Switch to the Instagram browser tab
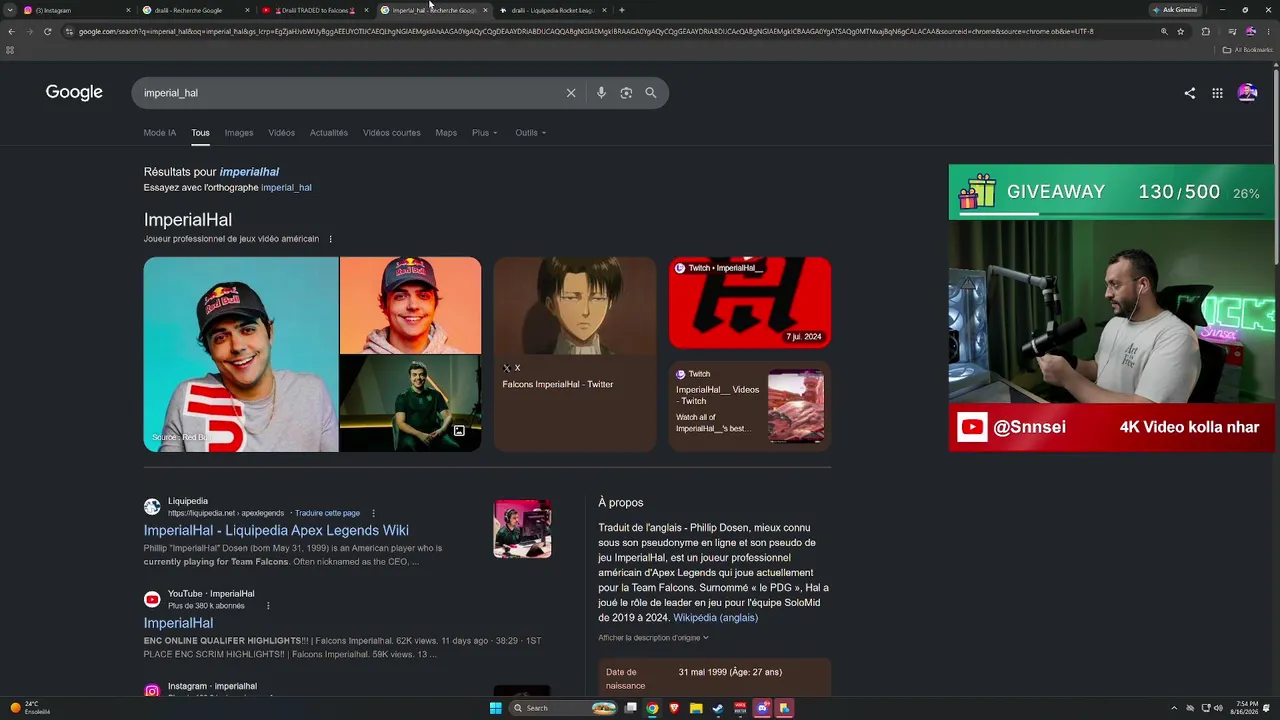 coord(77,10)
